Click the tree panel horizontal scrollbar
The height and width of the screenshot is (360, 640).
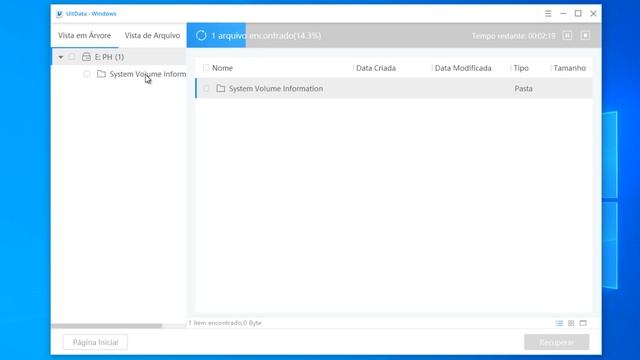click(x=107, y=326)
